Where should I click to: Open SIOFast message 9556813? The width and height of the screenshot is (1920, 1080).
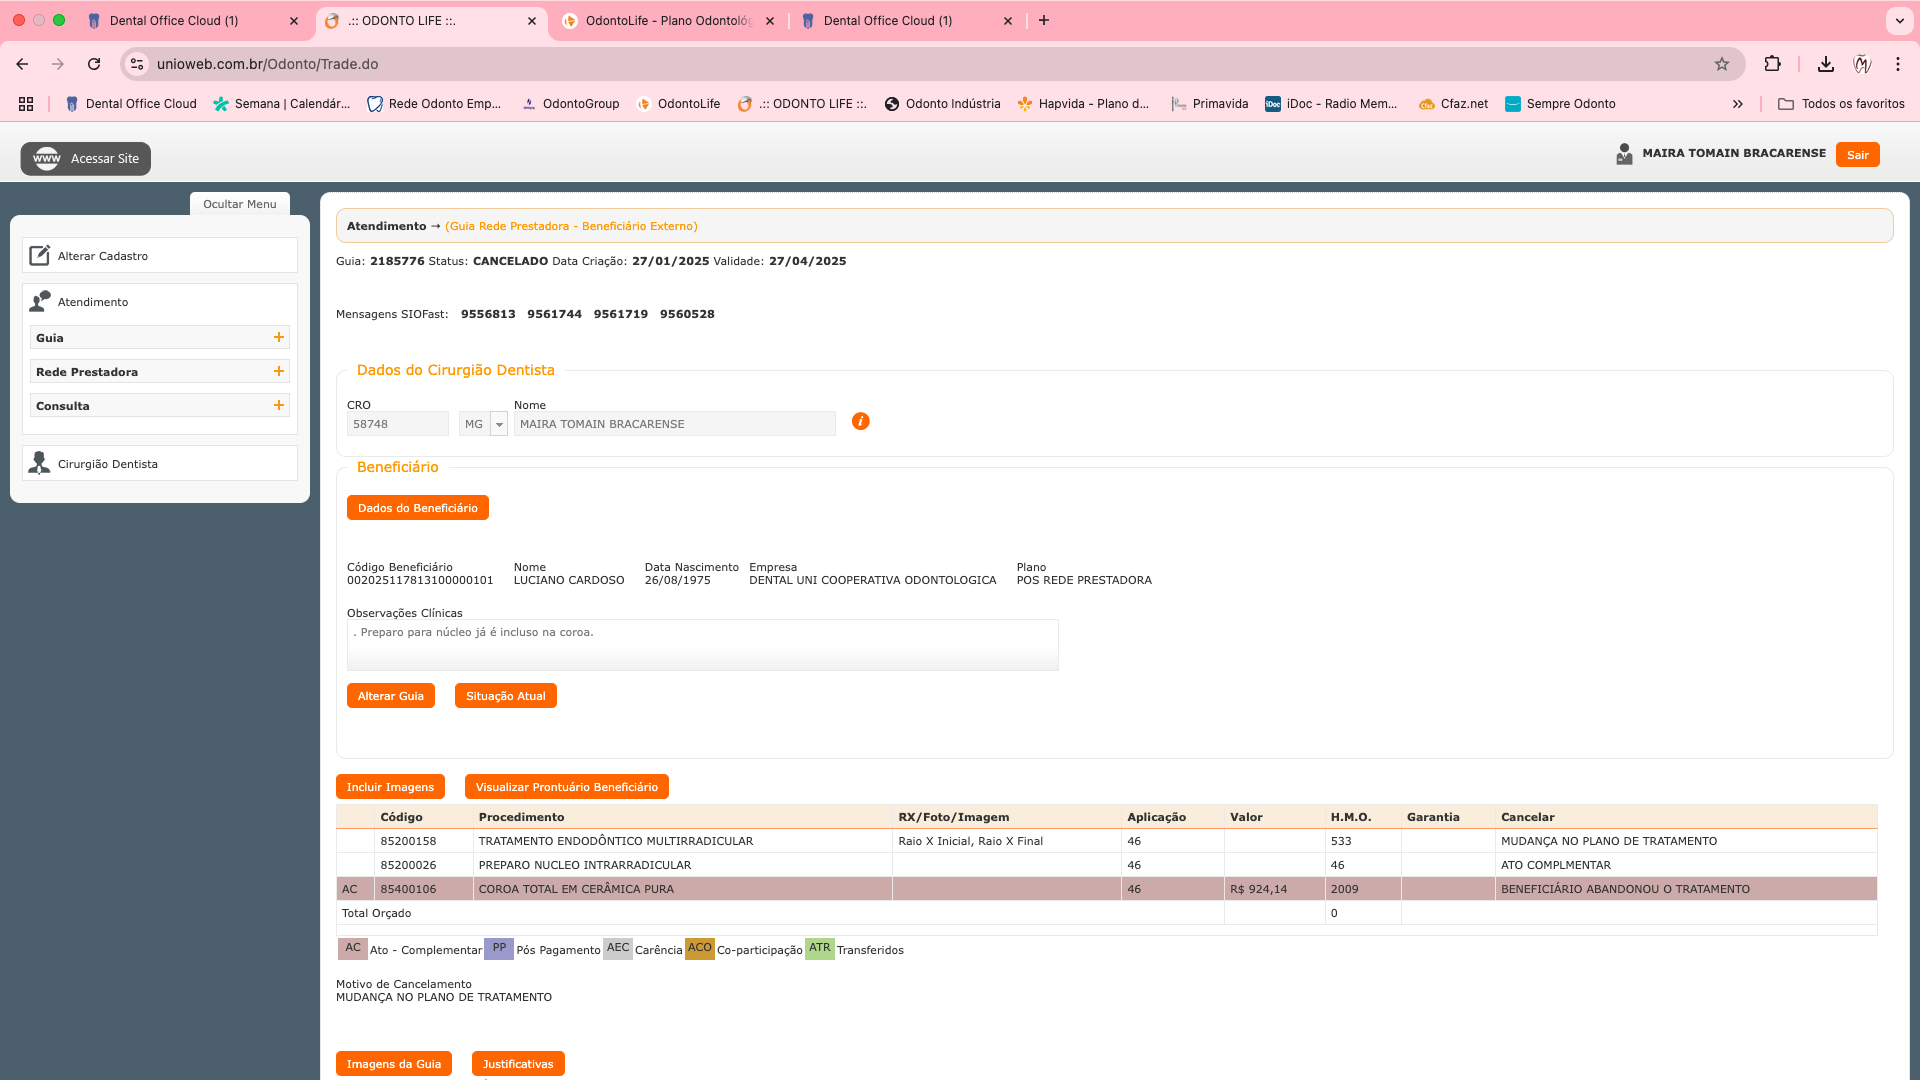[488, 314]
